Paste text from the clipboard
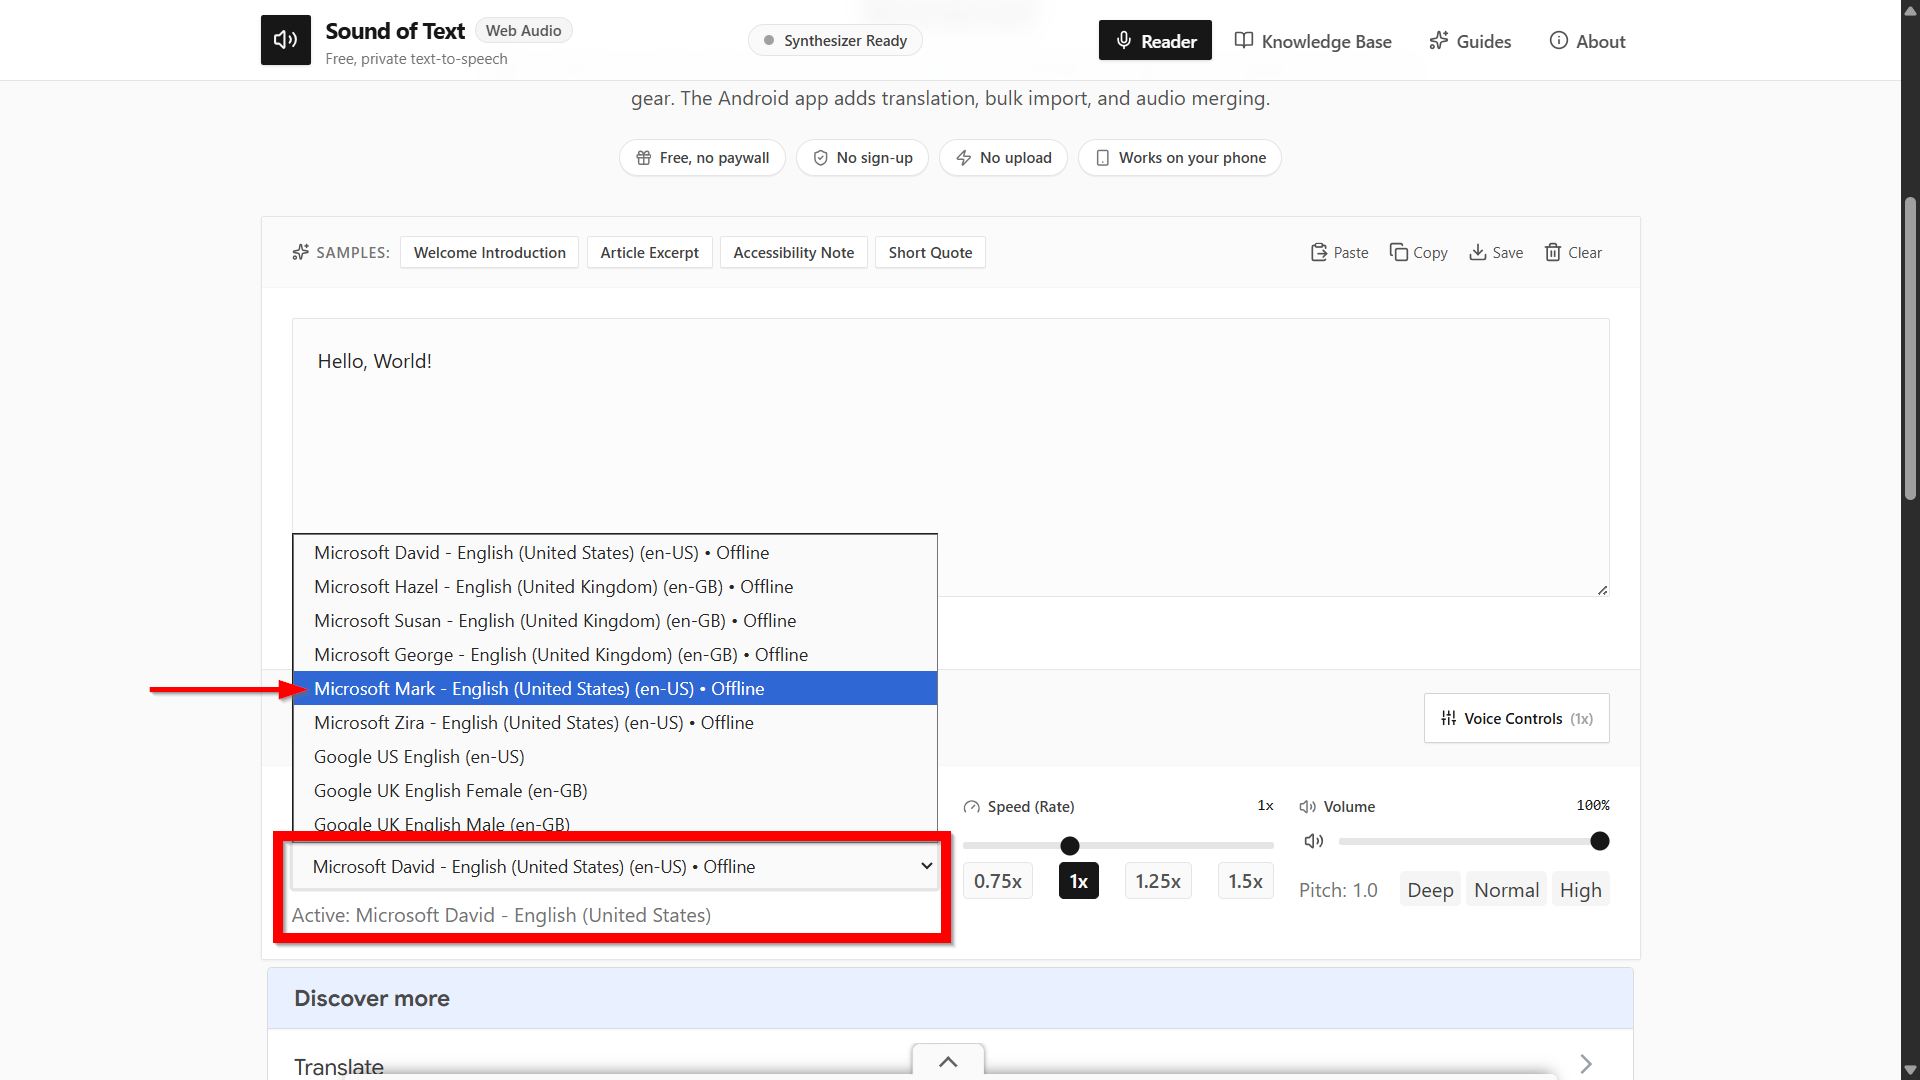The height and width of the screenshot is (1080, 1920). click(x=1339, y=253)
